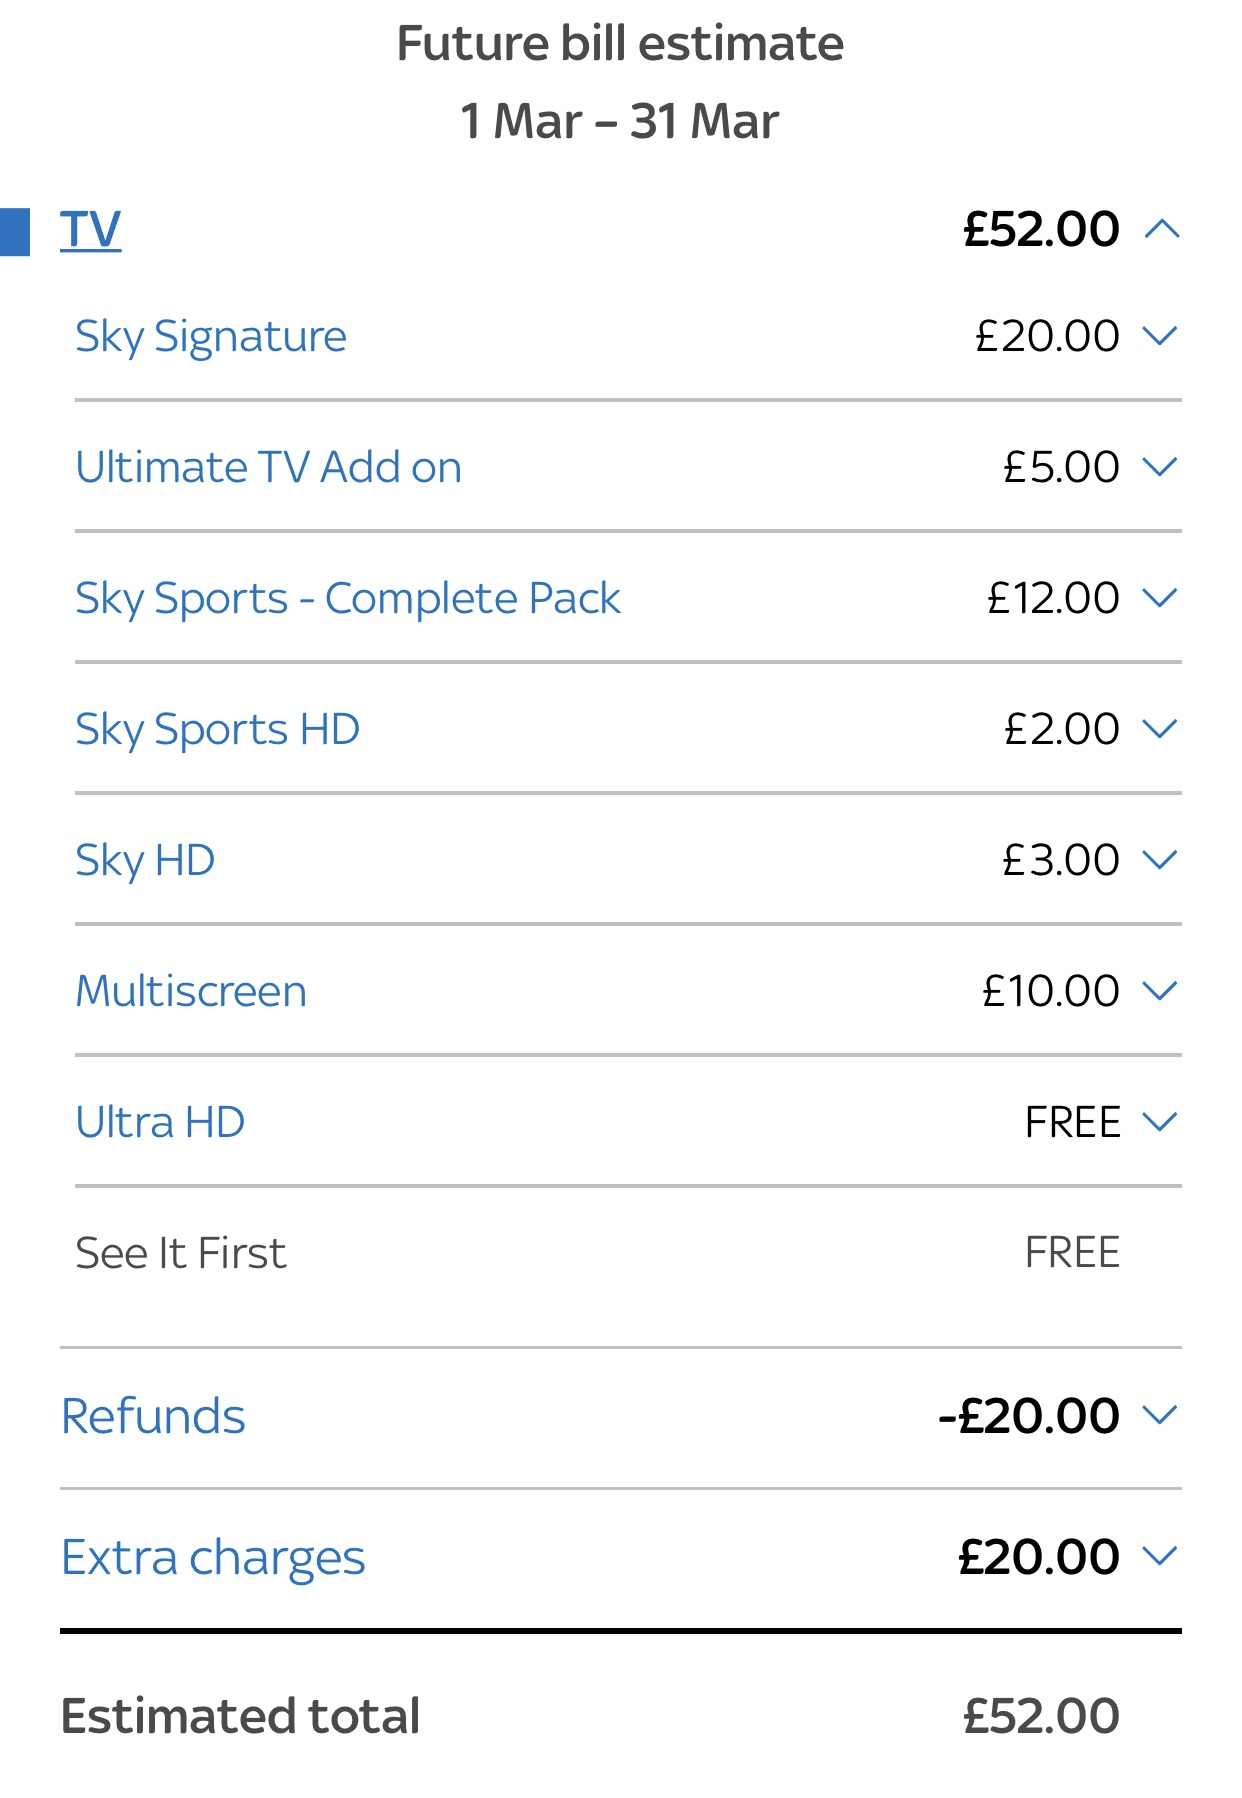Expand Multiscreen chevron

point(1161,991)
